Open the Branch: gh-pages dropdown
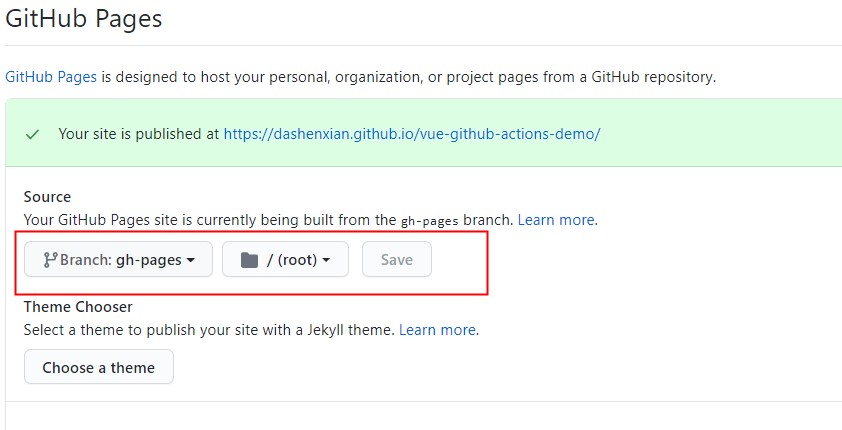Image resolution: width=842 pixels, height=430 pixels. click(118, 260)
